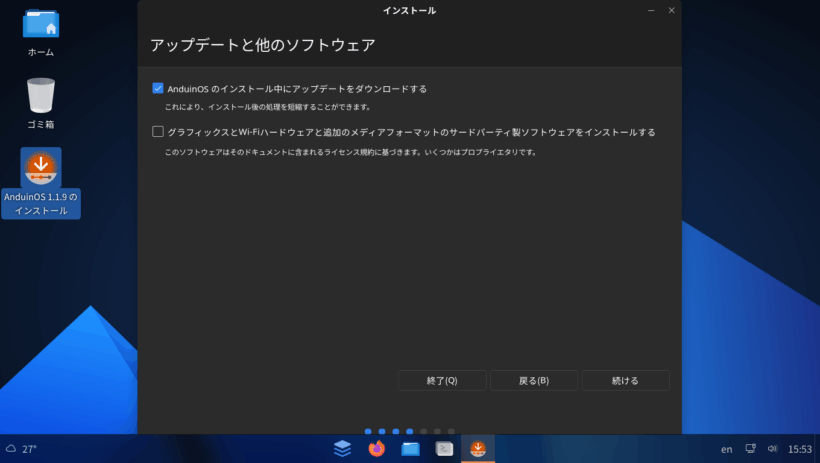This screenshot has width=820, height=463.
Task: Open the file manager from the taskbar
Action: [x=410, y=449]
